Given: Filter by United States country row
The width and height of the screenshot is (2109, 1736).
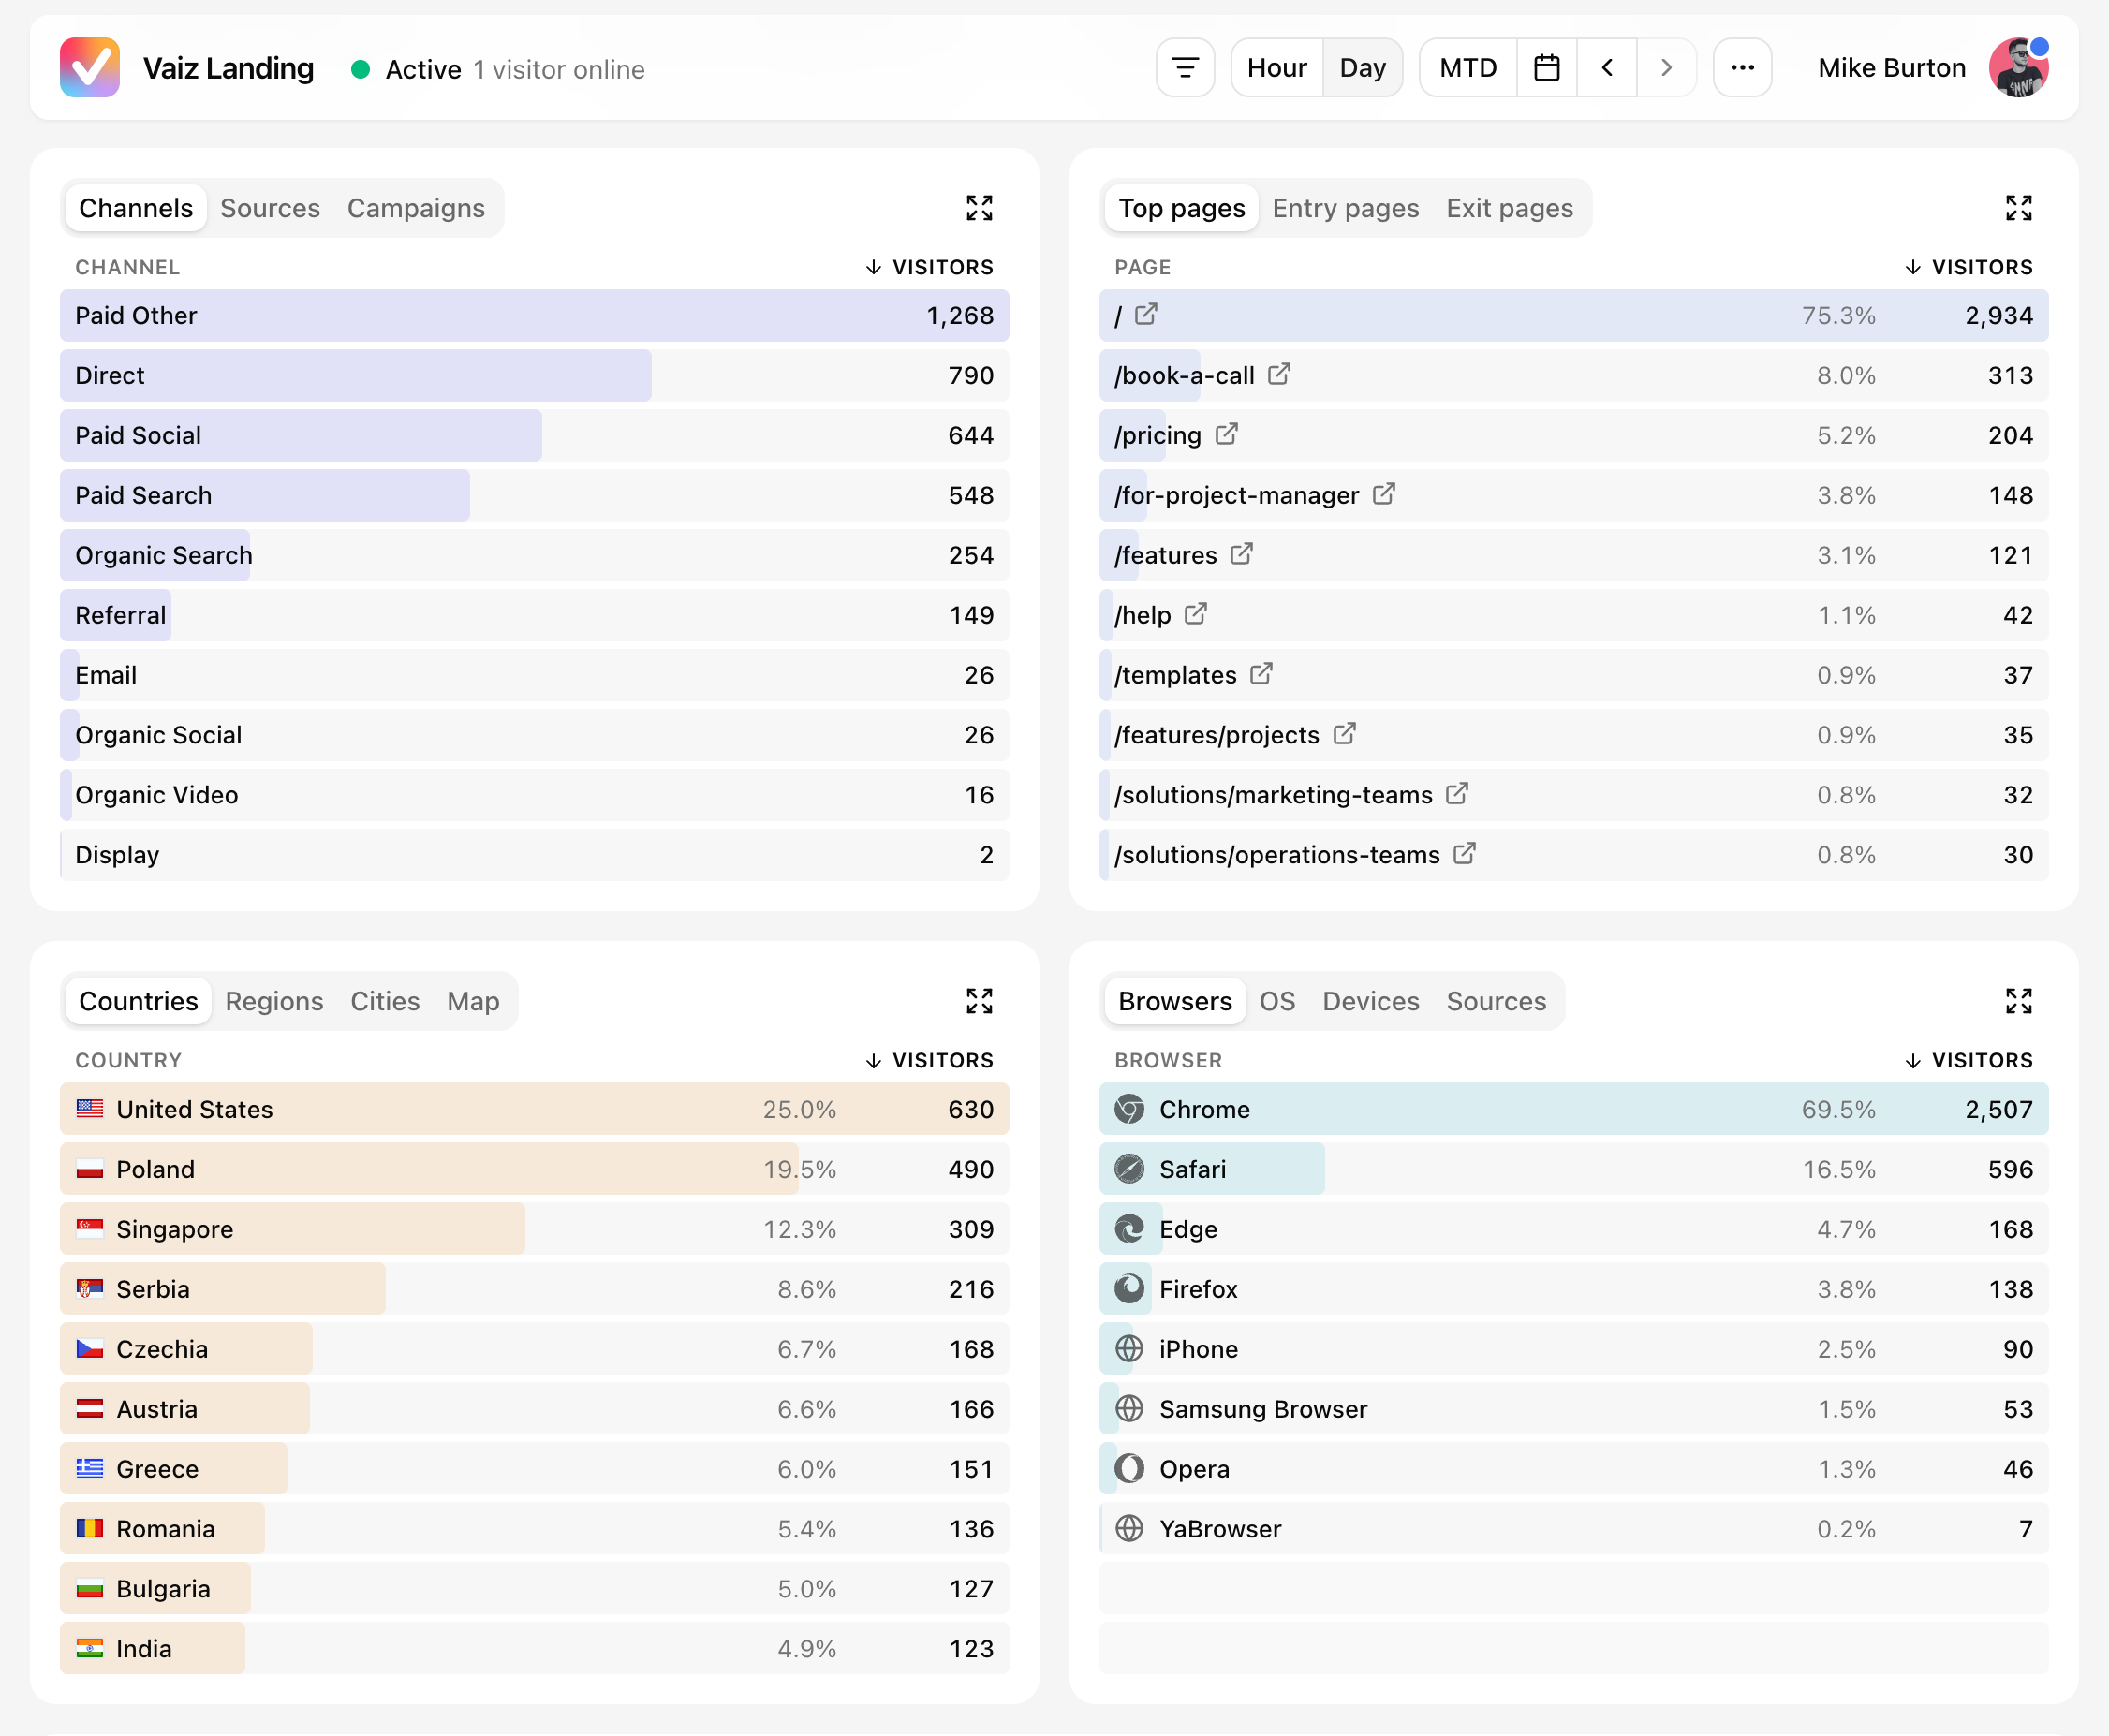Looking at the screenshot, I should click(534, 1109).
